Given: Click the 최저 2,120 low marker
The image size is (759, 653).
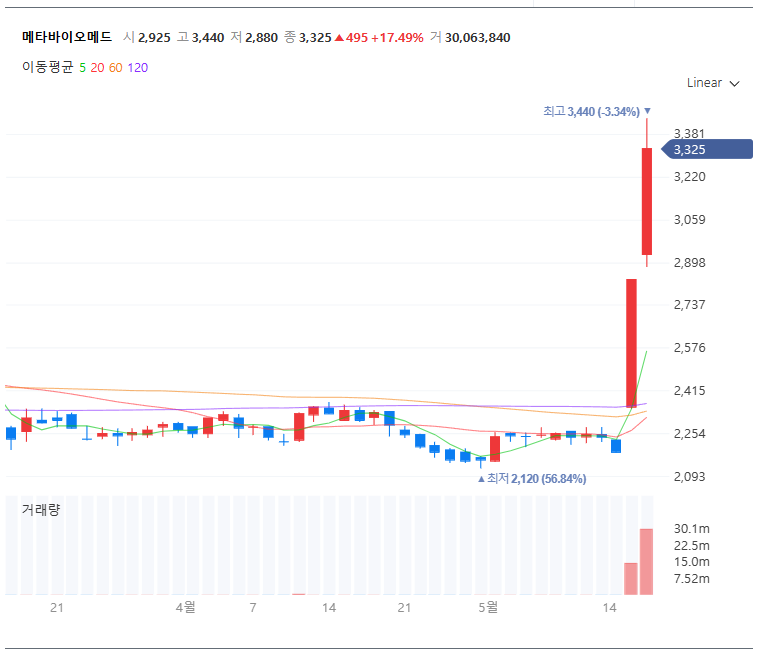Looking at the screenshot, I should pyautogui.click(x=532, y=479).
